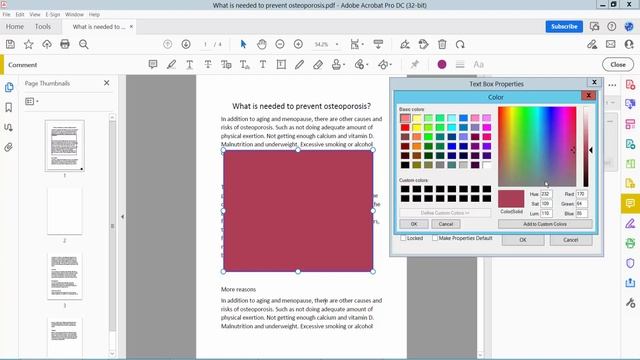Toggle the Locked checkbox

pyautogui.click(x=403, y=238)
